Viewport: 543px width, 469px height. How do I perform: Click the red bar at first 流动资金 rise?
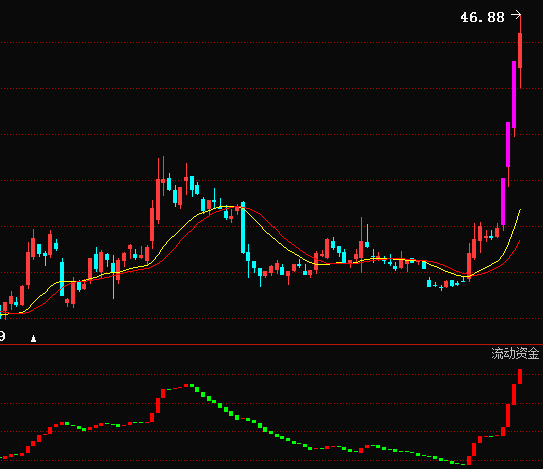[x=28, y=449]
